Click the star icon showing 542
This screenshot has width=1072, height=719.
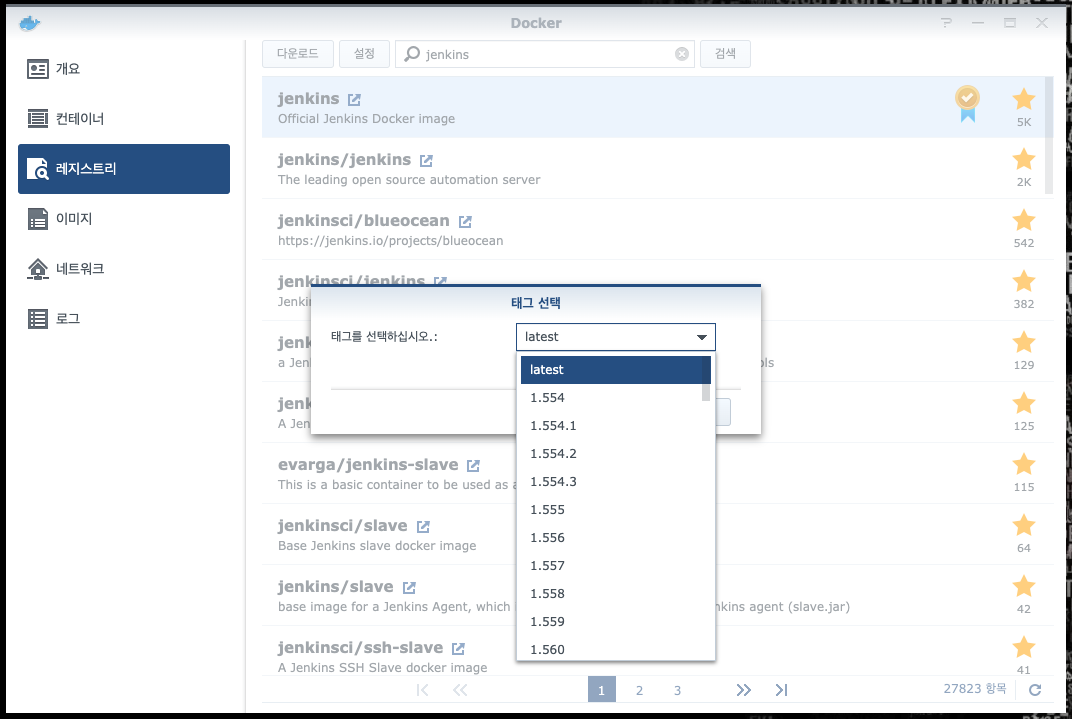[x=1023, y=220]
